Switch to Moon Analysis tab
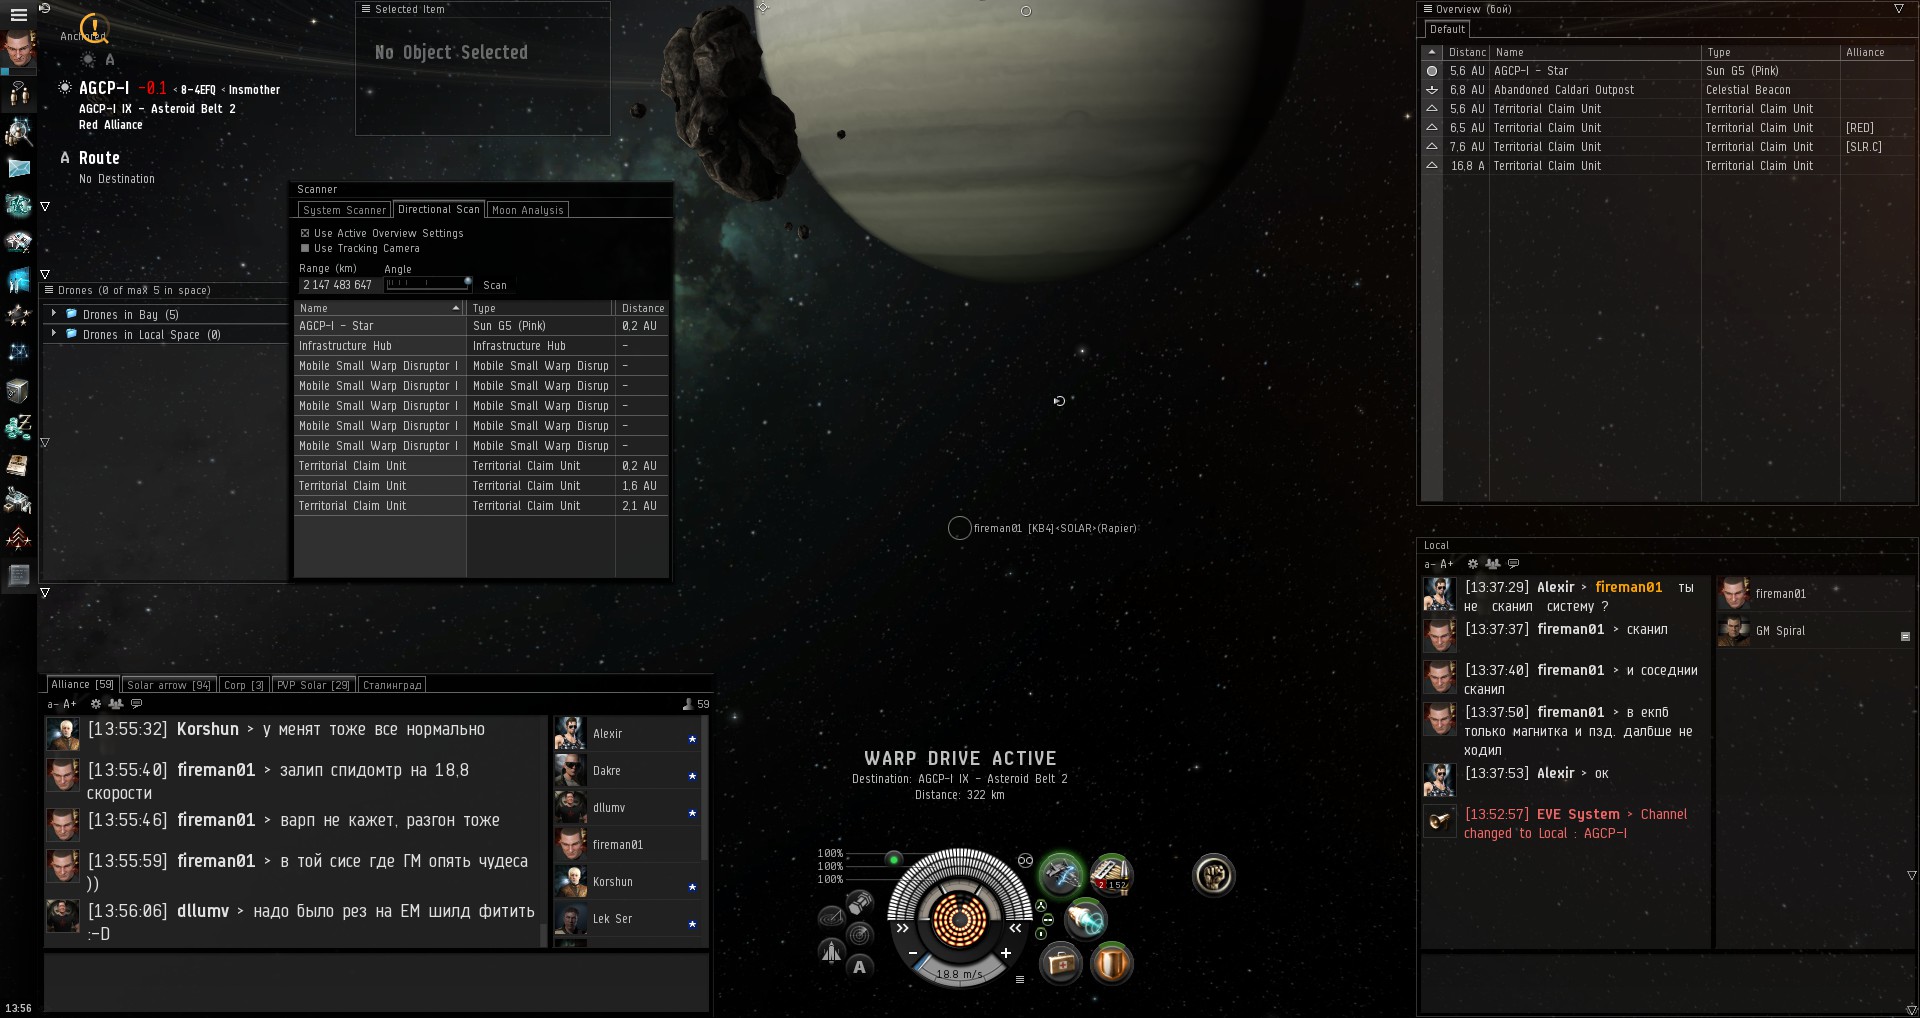This screenshot has width=1920, height=1018. (x=528, y=210)
